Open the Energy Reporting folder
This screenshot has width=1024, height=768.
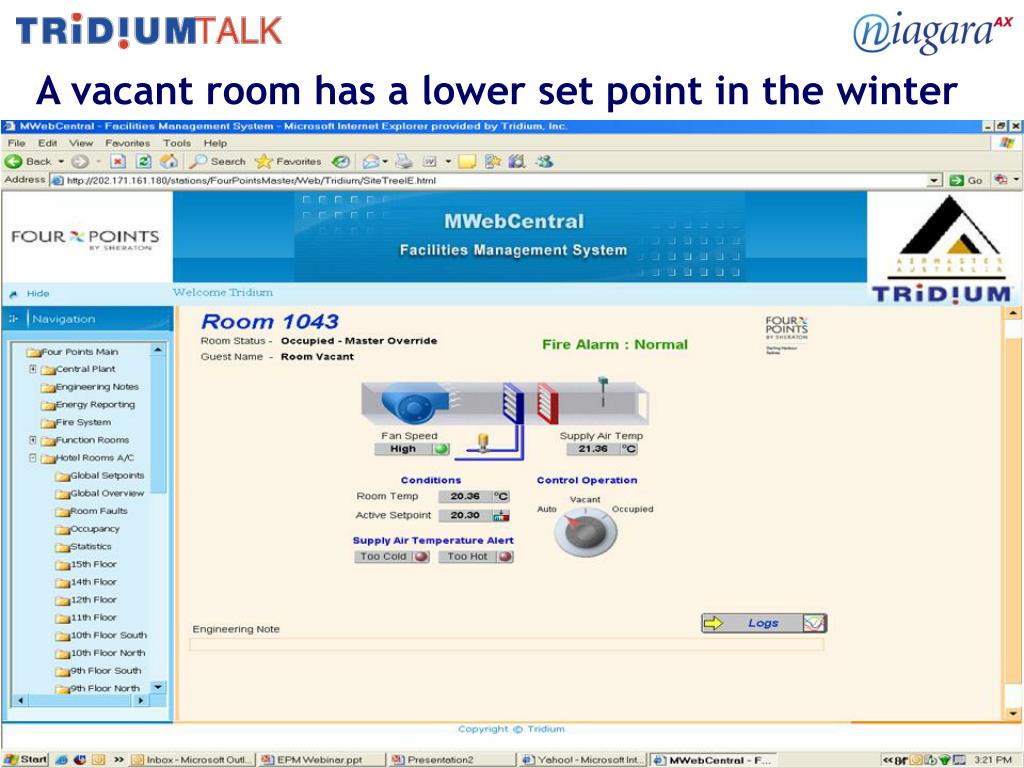pos(88,404)
